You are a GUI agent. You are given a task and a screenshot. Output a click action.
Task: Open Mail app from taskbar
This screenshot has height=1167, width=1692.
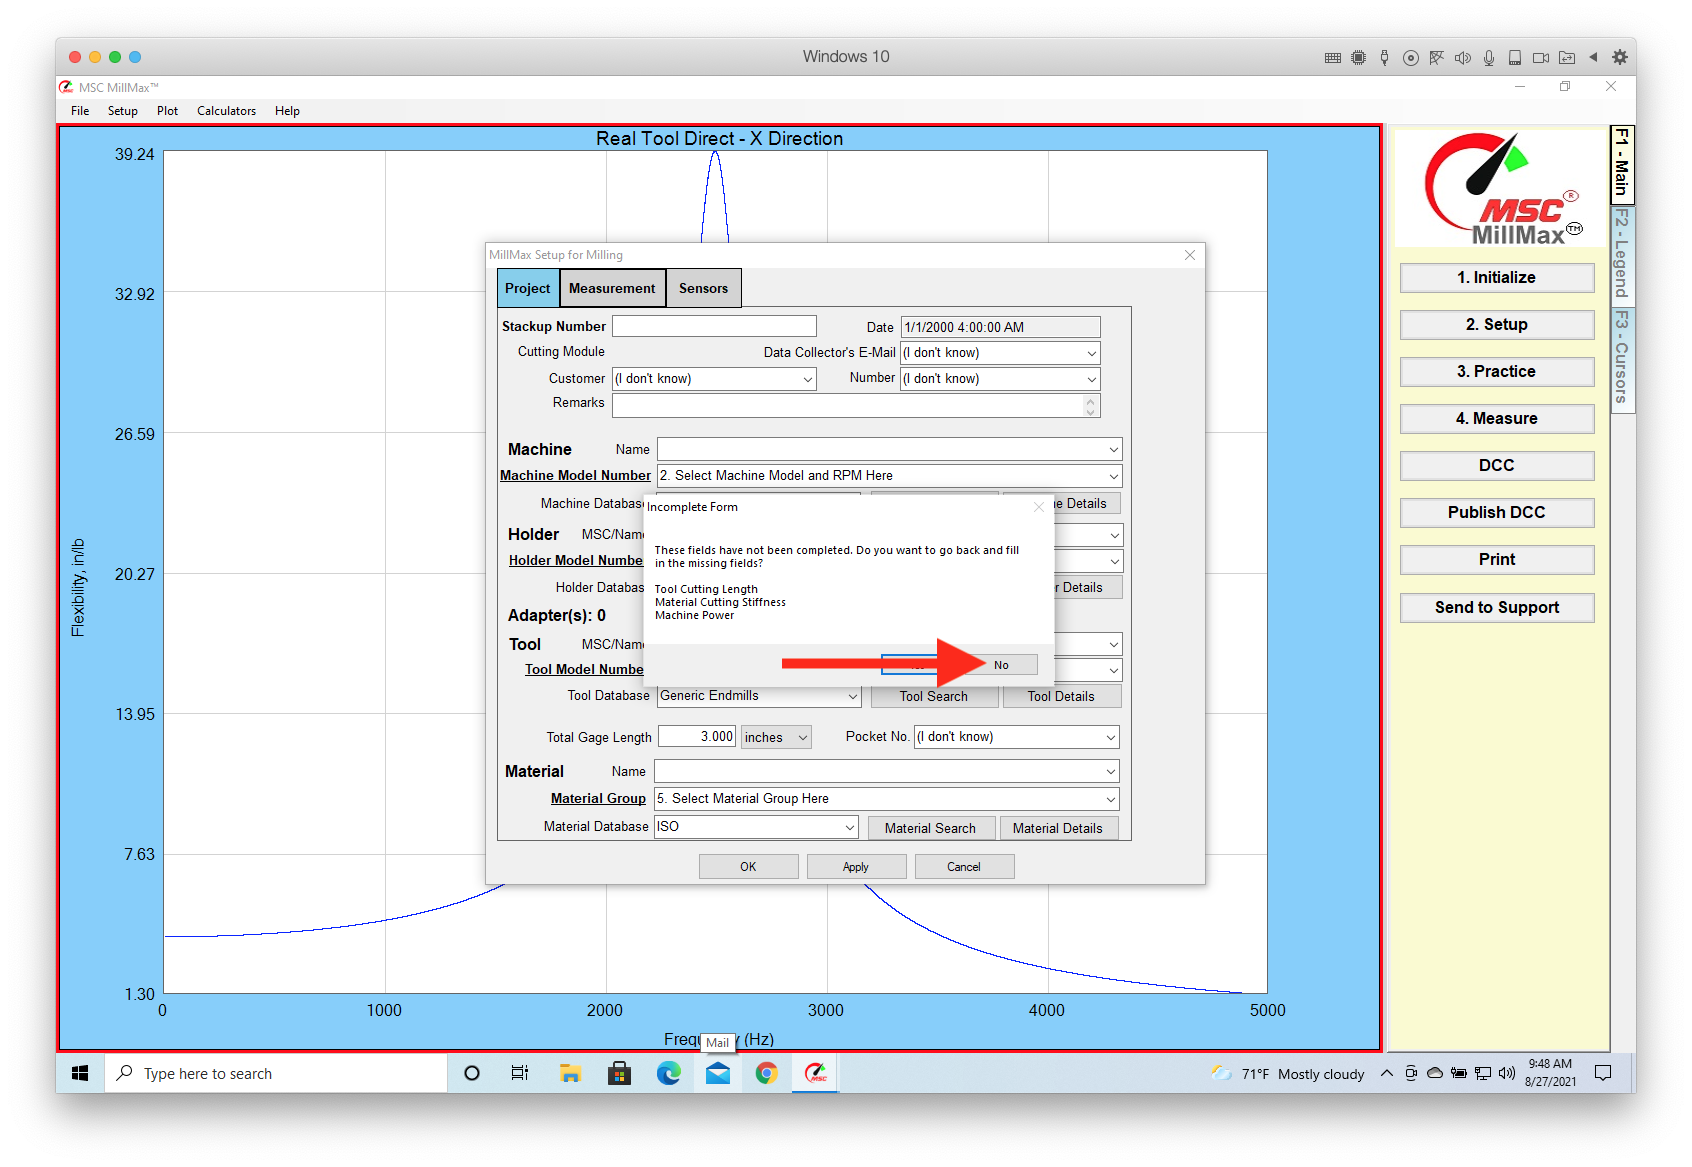click(718, 1073)
